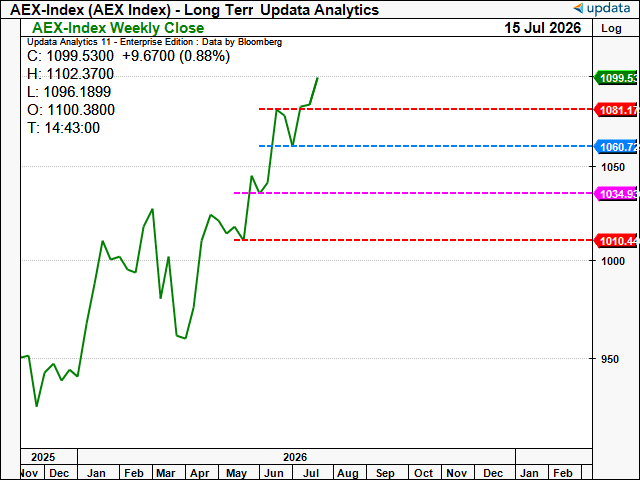Click the Nov month label under 2026
The image size is (640, 480).
[x=456, y=473]
